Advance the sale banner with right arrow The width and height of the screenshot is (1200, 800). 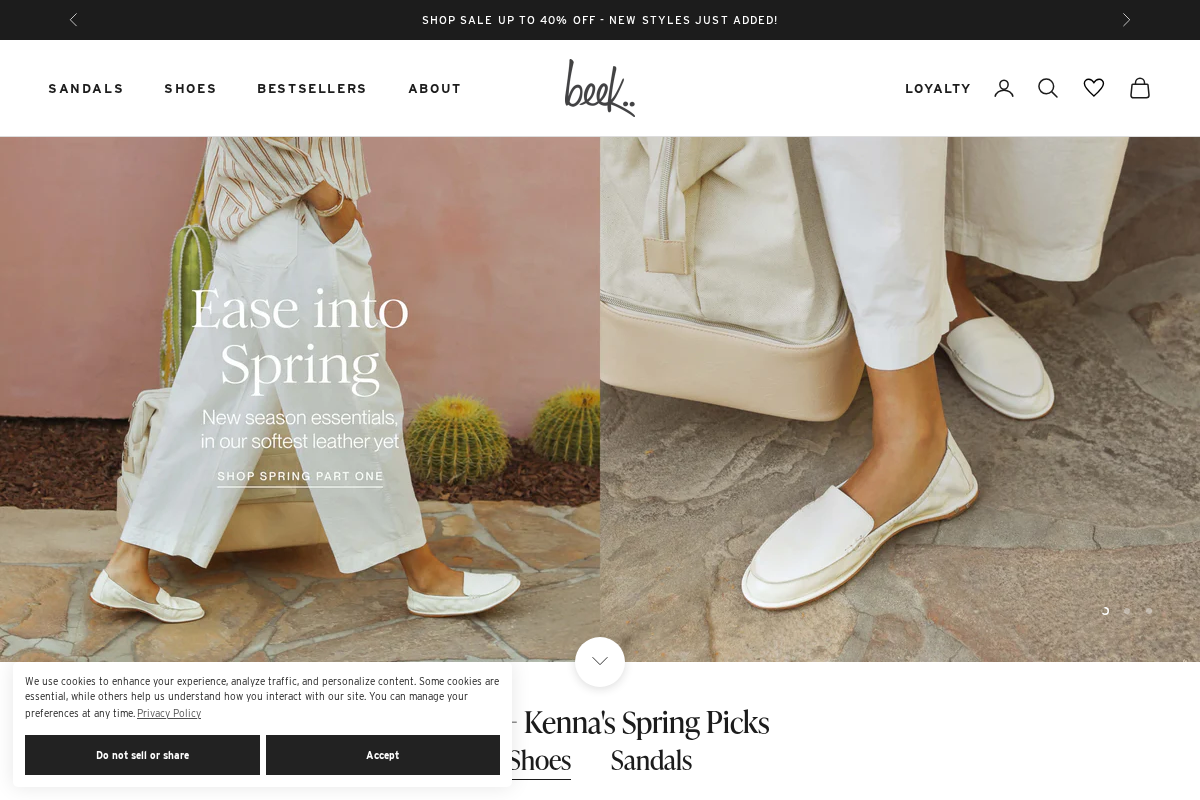tap(1127, 20)
